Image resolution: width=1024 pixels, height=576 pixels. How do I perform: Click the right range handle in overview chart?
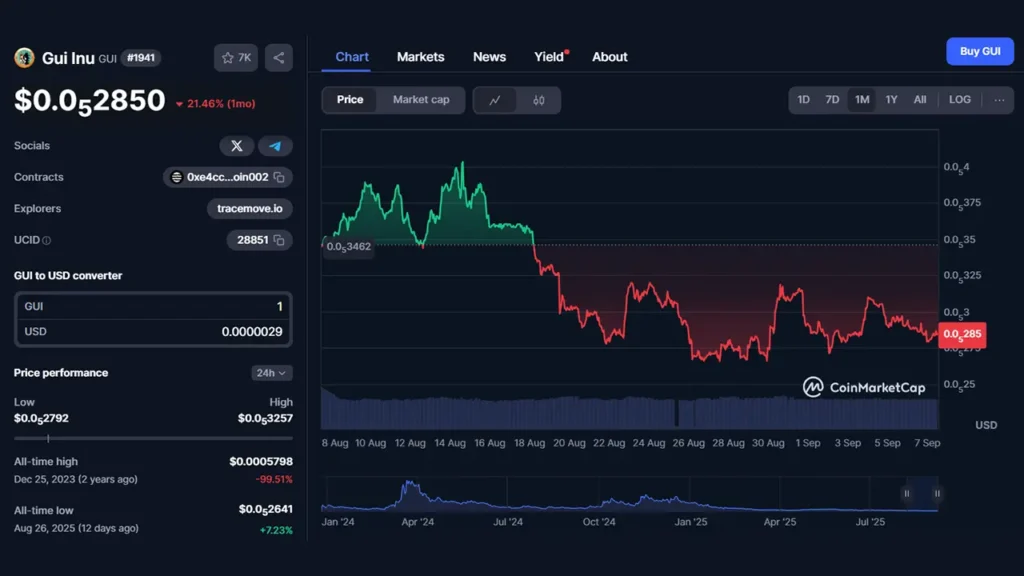937,494
